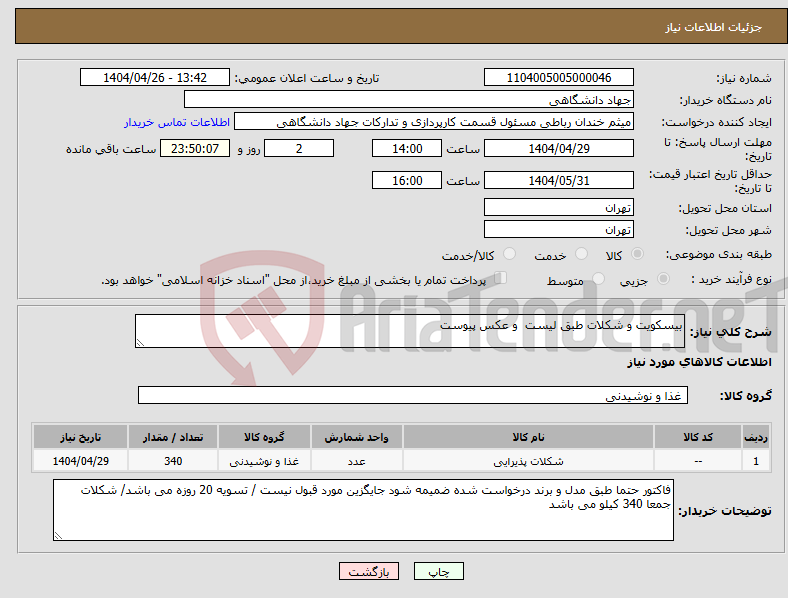The image size is (788, 598).
Task: Click the تاریخ نیاز column header
Action: (80, 437)
